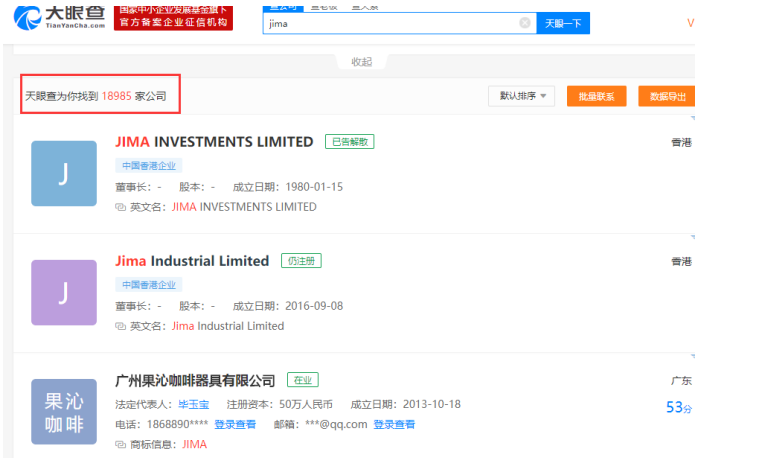The image size is (760, 458).
Task: Open JIMA INVESTMENTS LIMITED company link
Action: [x=214, y=142]
